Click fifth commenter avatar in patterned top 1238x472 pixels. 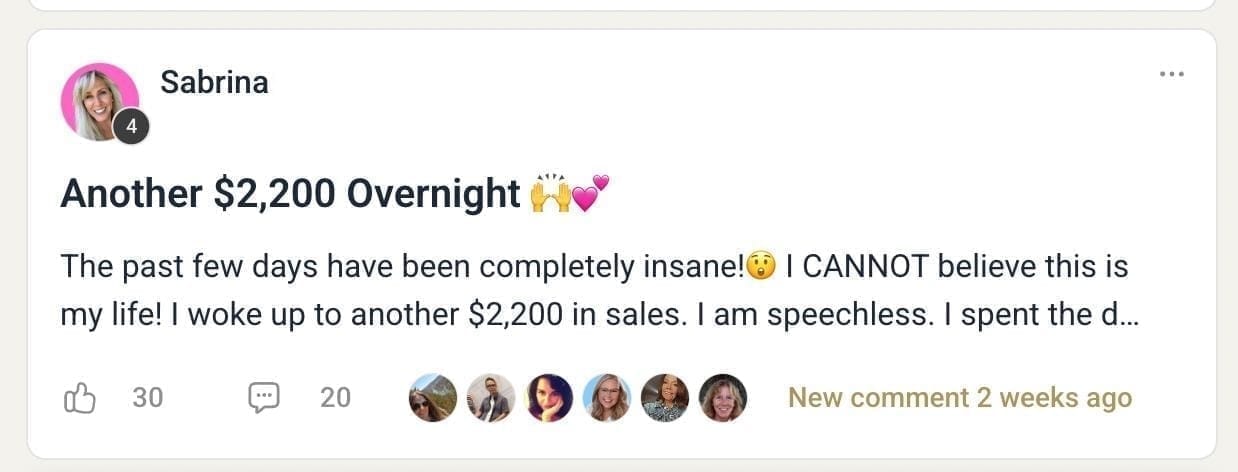click(665, 398)
